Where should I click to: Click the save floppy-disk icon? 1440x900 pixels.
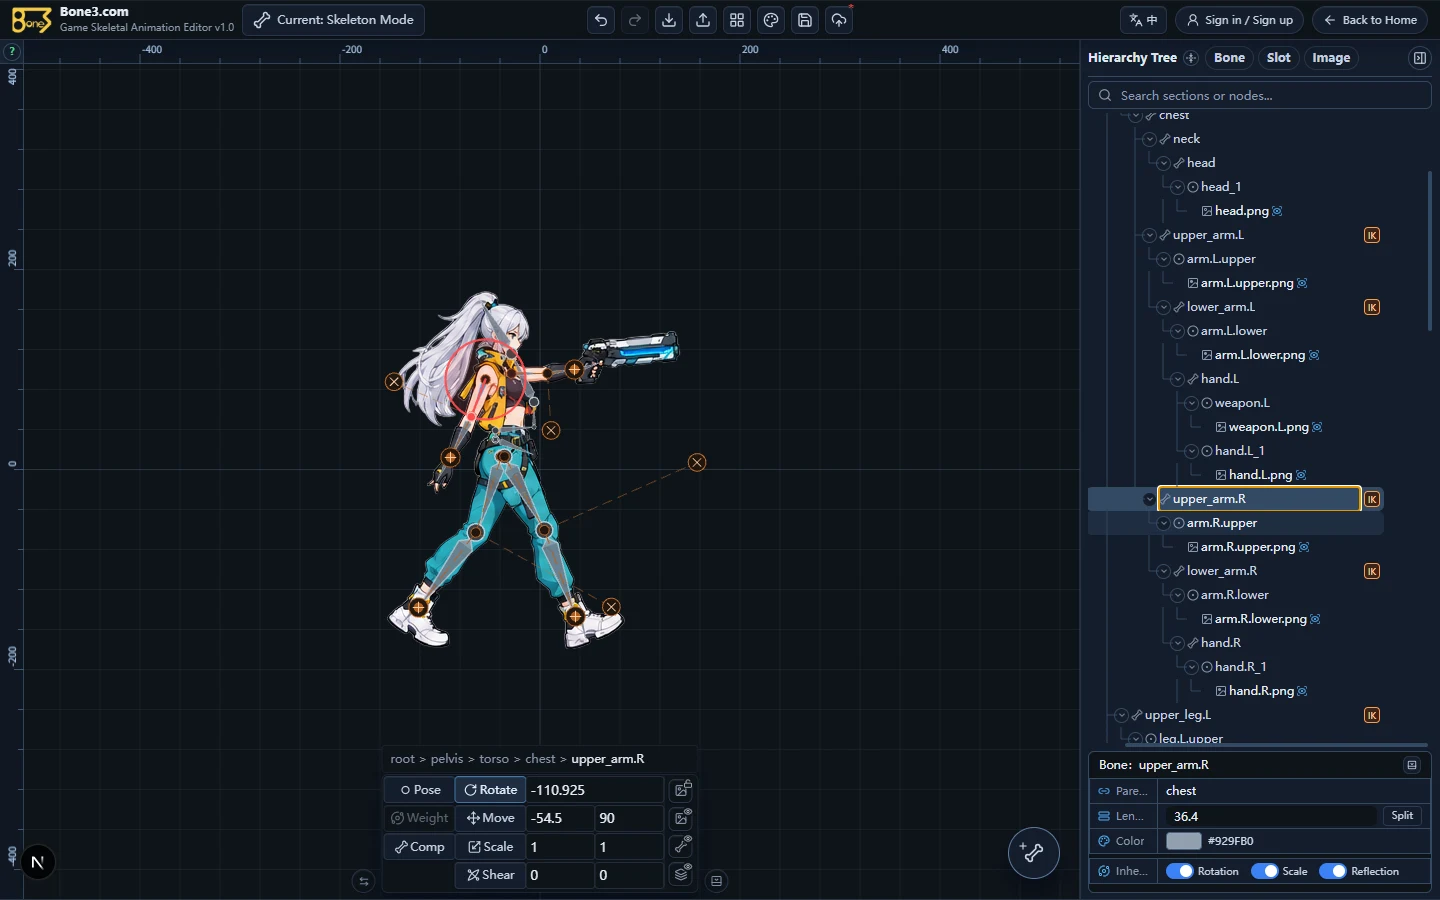click(x=805, y=20)
